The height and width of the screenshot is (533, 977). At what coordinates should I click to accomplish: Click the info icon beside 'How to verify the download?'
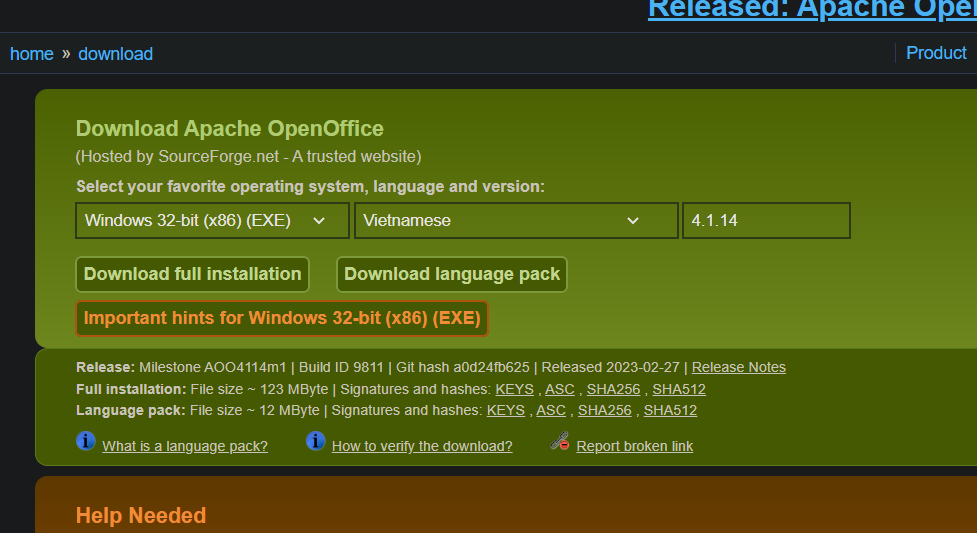coord(315,441)
